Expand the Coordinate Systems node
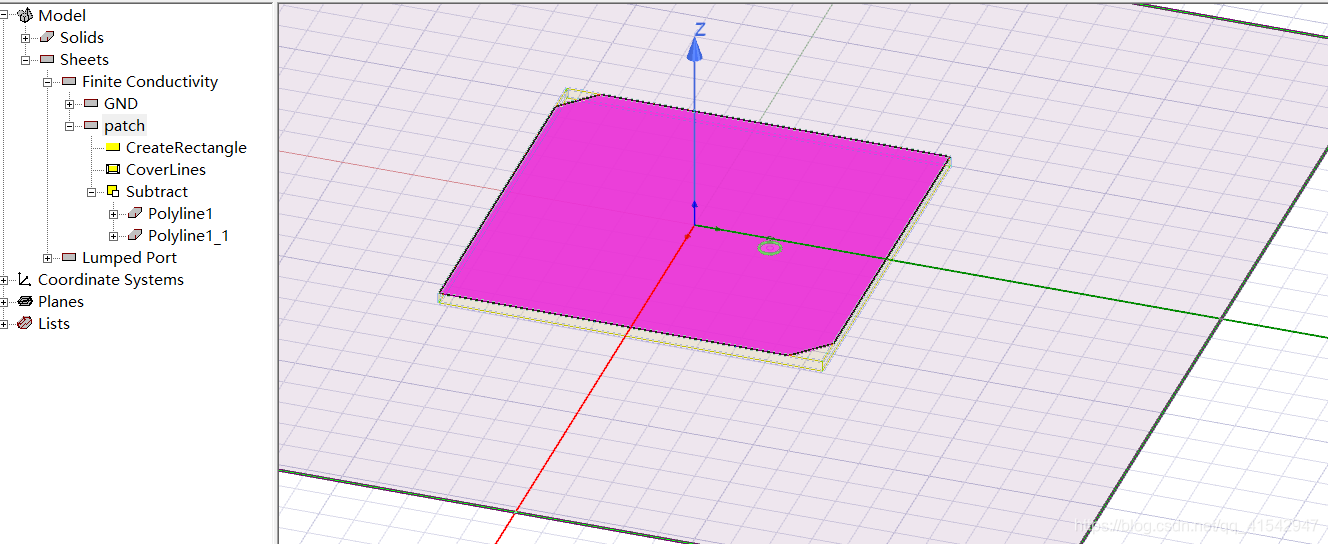This screenshot has width=1328, height=544. click(4, 279)
